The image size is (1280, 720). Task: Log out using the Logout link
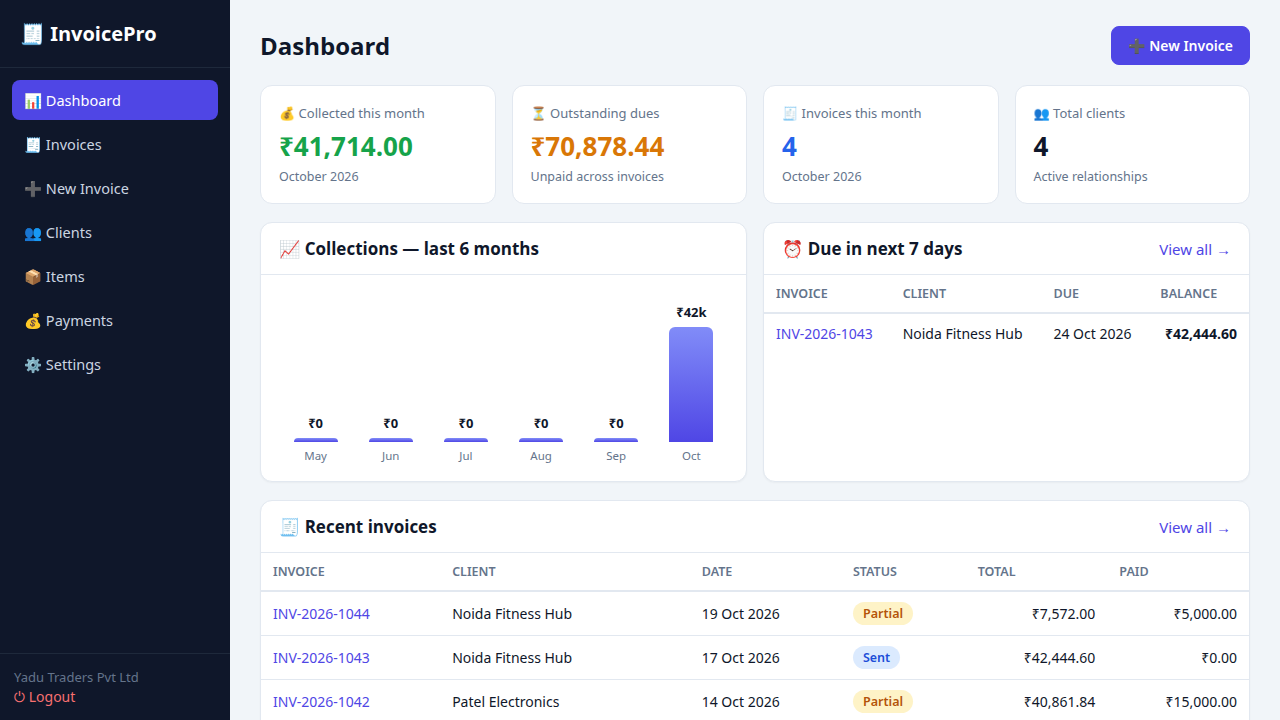point(45,697)
